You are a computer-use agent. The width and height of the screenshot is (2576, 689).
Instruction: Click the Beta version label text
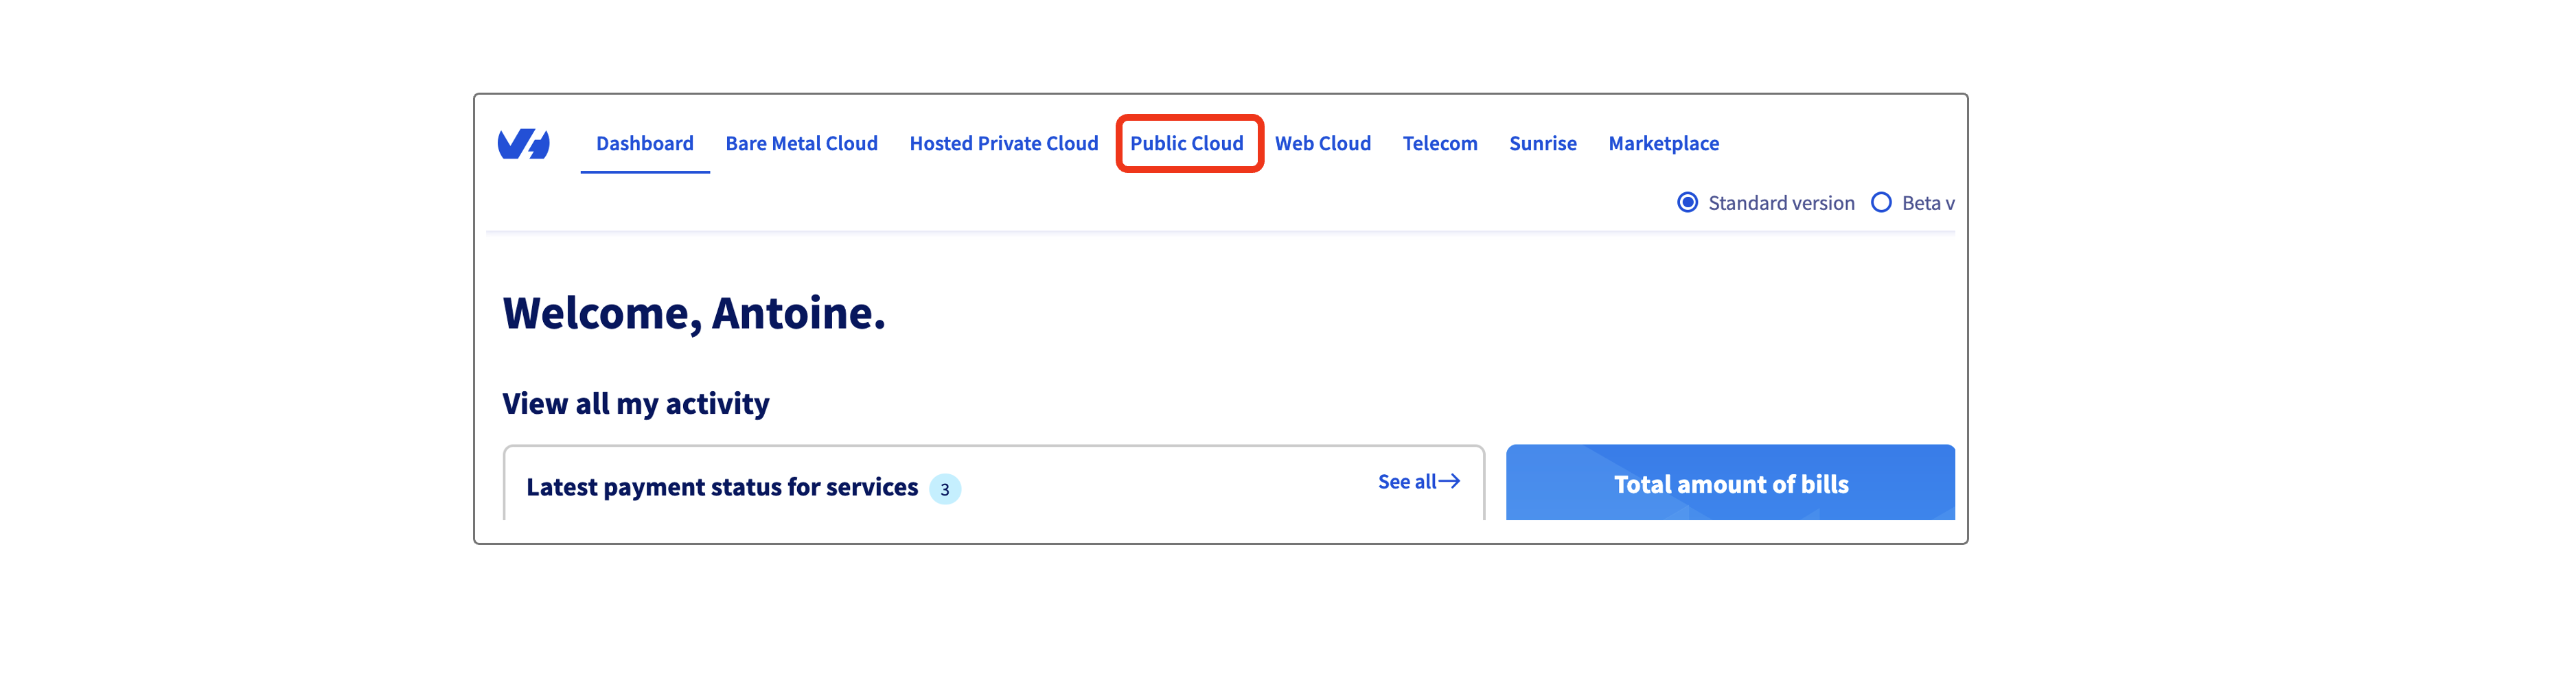click(1927, 203)
